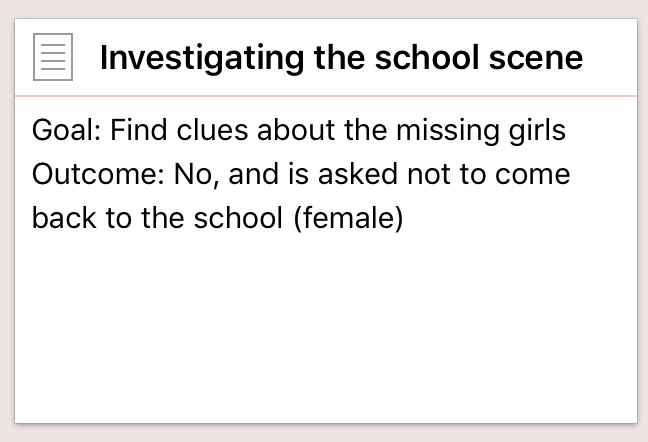
Task: Click 'back to the school' on the last line
Action: [x=157, y=218]
